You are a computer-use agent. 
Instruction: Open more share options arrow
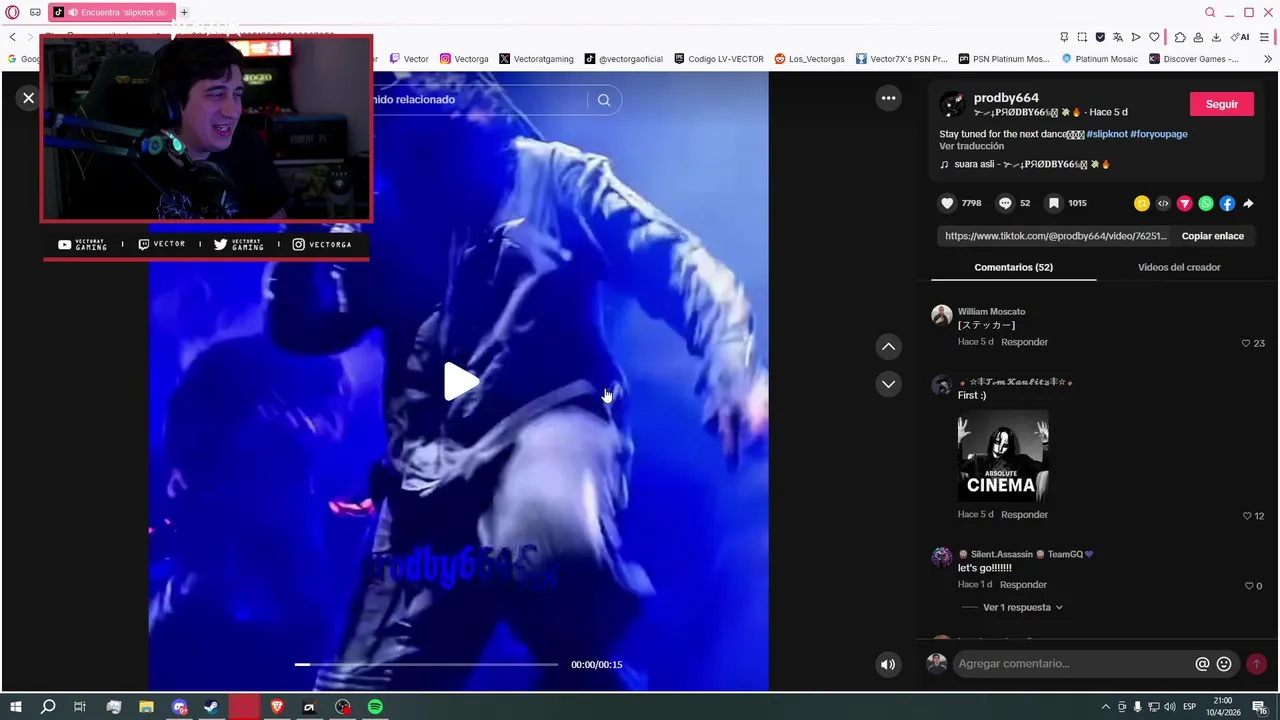[1248, 203]
